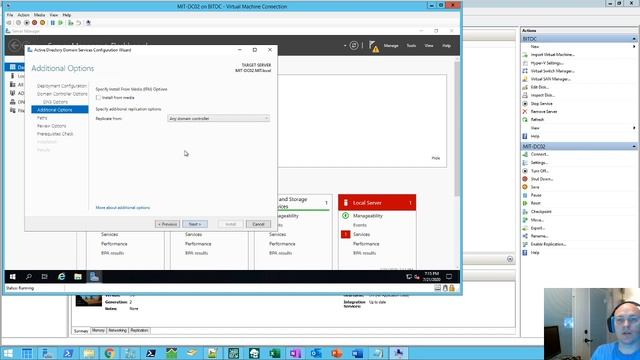The width and height of the screenshot is (640, 360).
Task: Collapse the MIT-DC02 actions section
Action: pyautogui.click(x=634, y=146)
